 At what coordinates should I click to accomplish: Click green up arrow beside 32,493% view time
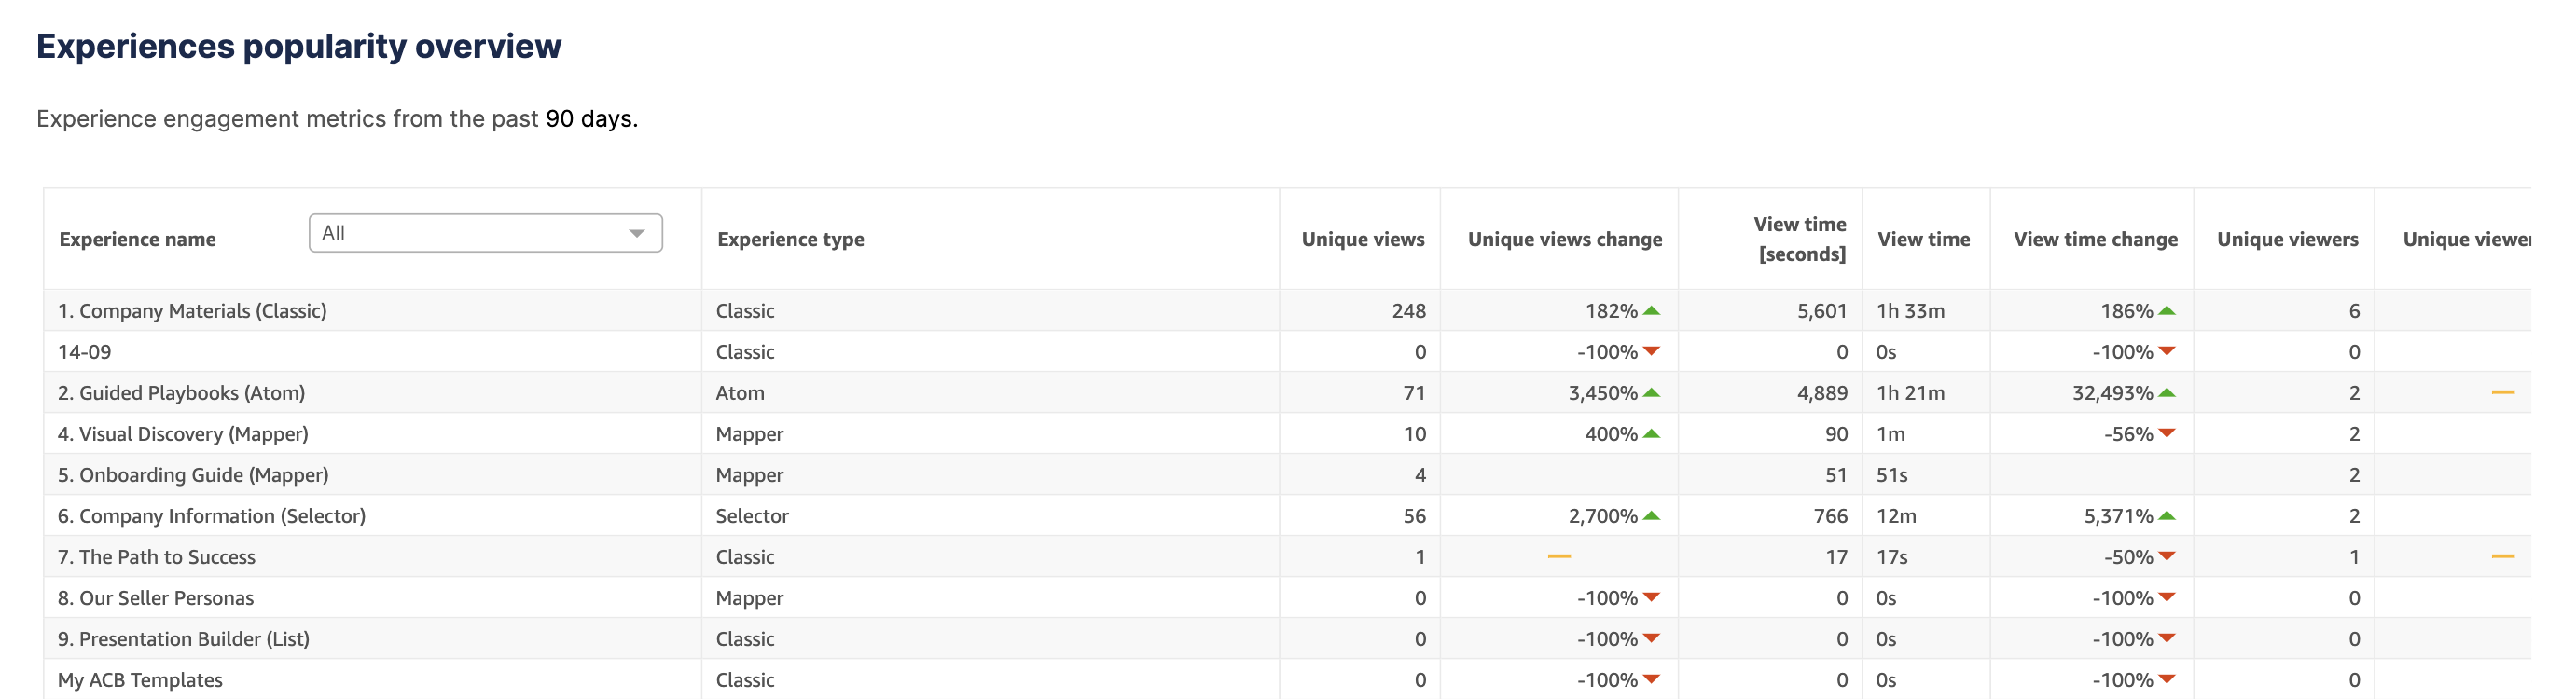[x=2167, y=393]
